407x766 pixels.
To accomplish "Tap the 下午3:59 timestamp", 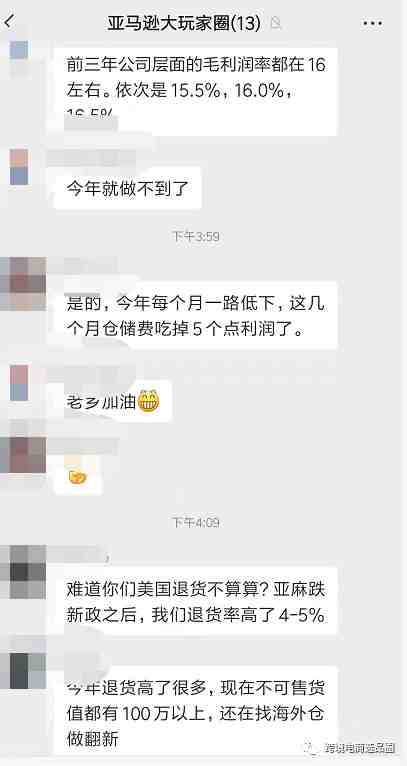I will pyautogui.click(x=196, y=237).
